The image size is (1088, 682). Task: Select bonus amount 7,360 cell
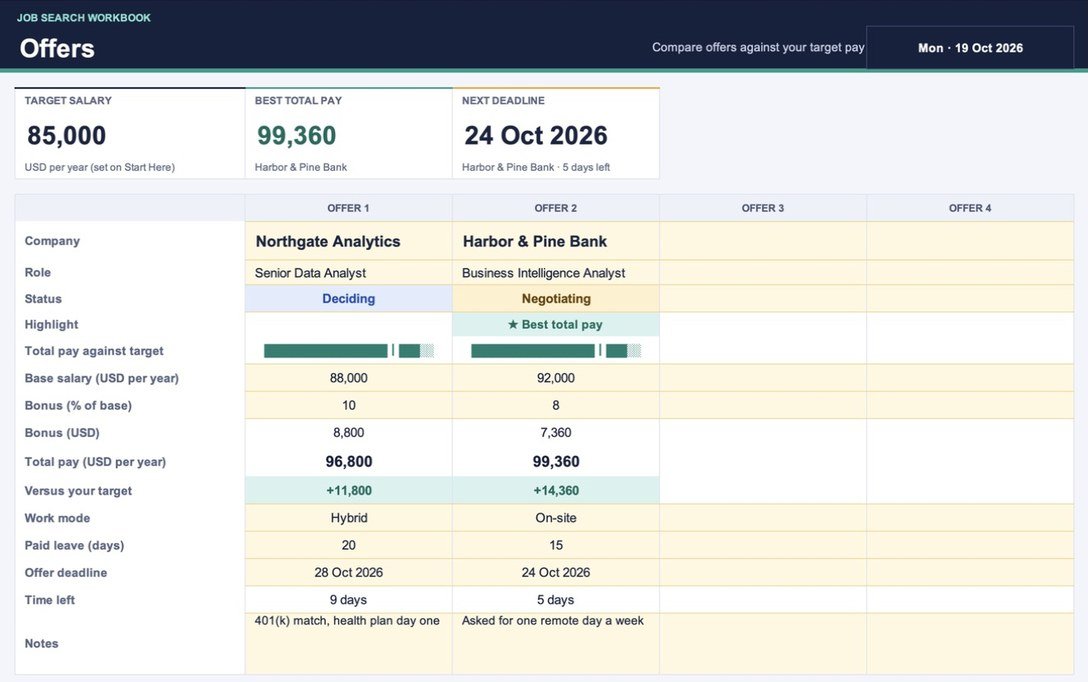(556, 432)
